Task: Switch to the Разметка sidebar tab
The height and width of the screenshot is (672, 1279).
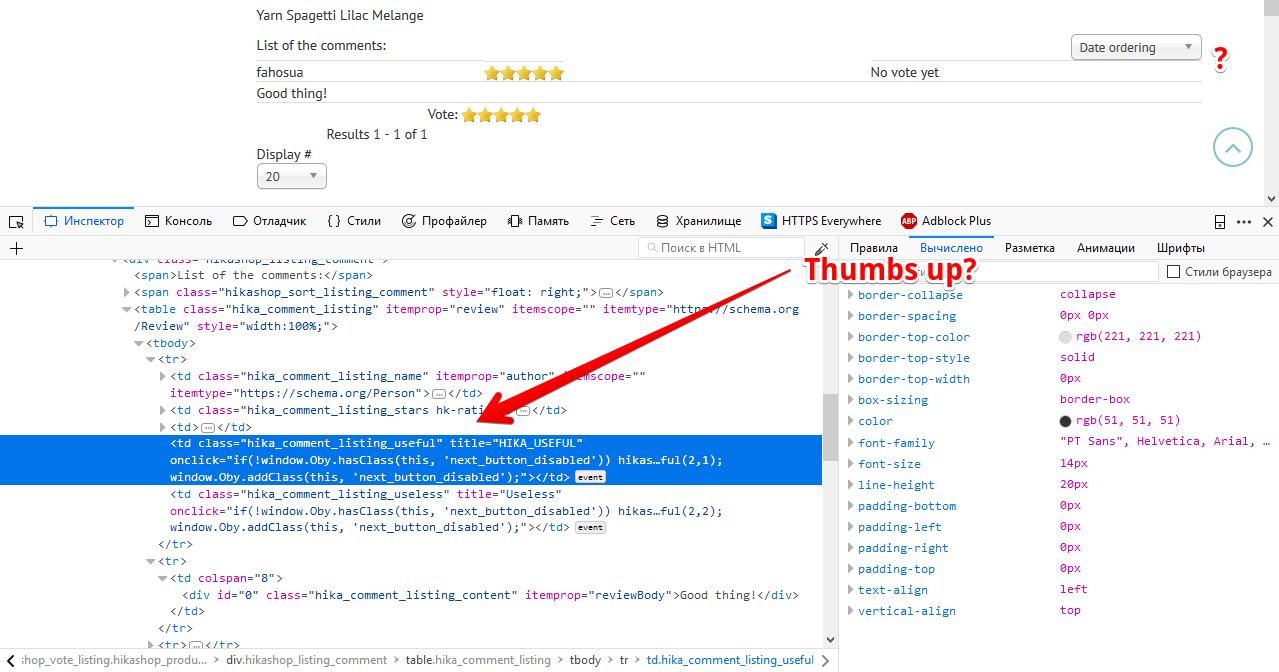Action: click(1030, 248)
